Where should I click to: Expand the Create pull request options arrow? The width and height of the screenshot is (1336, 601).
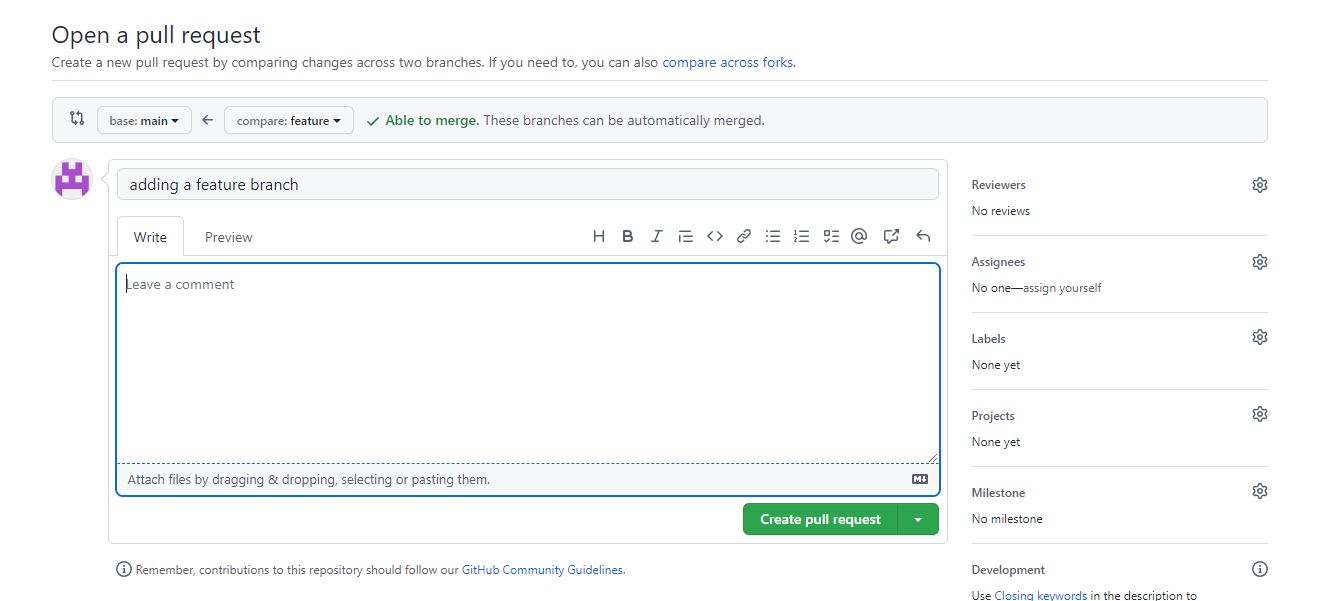(x=918, y=519)
